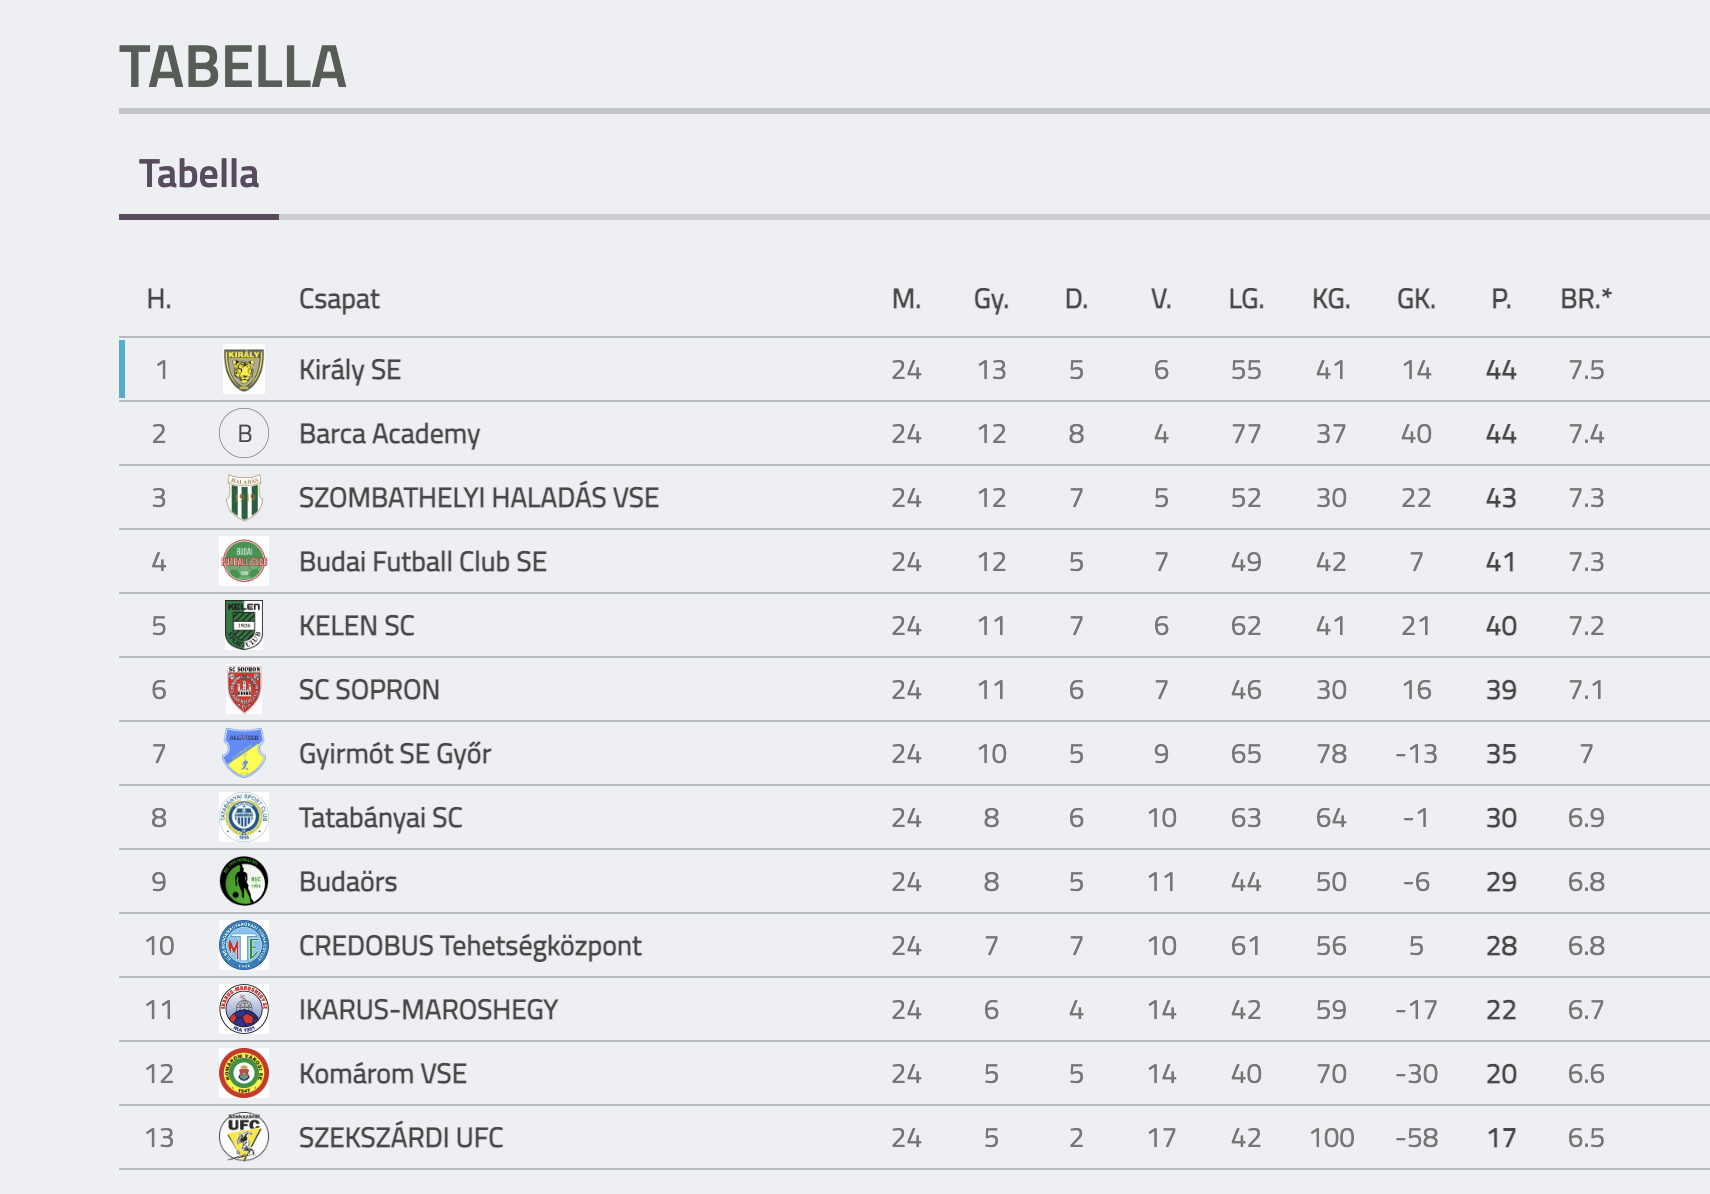Viewport: 1710px width, 1194px height.
Task: Click the Csapat column header
Action: tap(339, 300)
